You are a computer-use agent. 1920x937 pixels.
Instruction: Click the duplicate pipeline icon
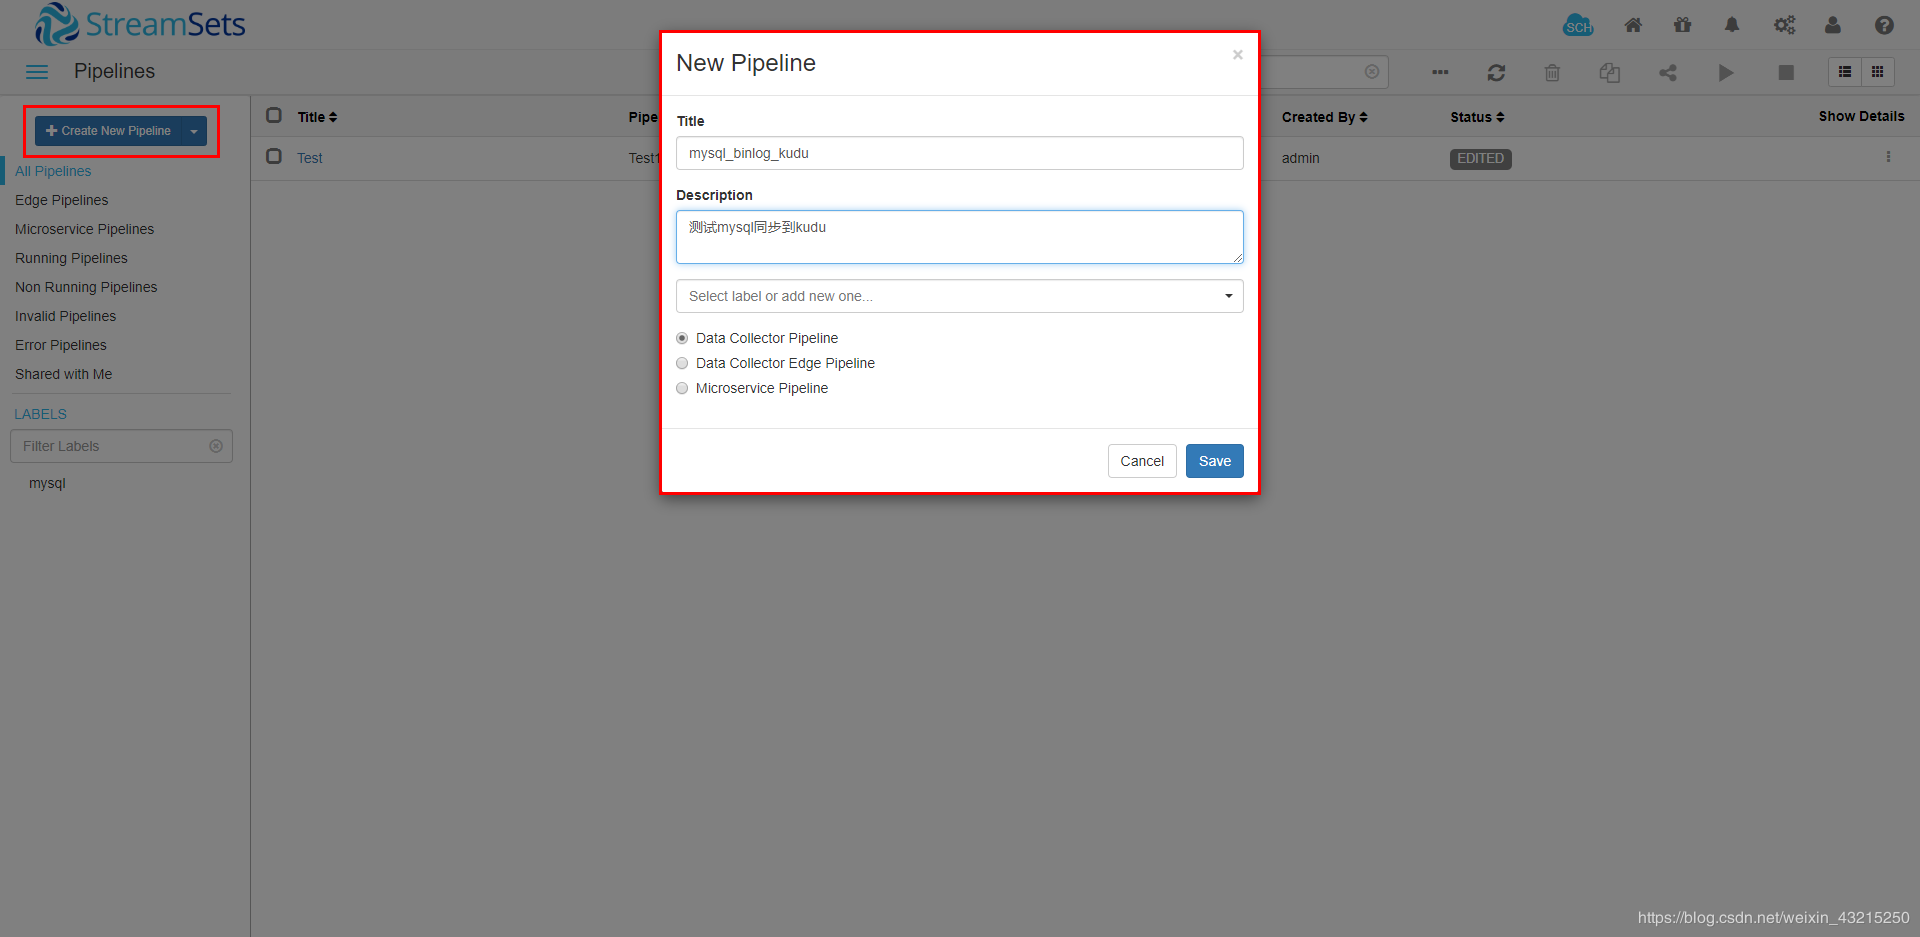1609,72
